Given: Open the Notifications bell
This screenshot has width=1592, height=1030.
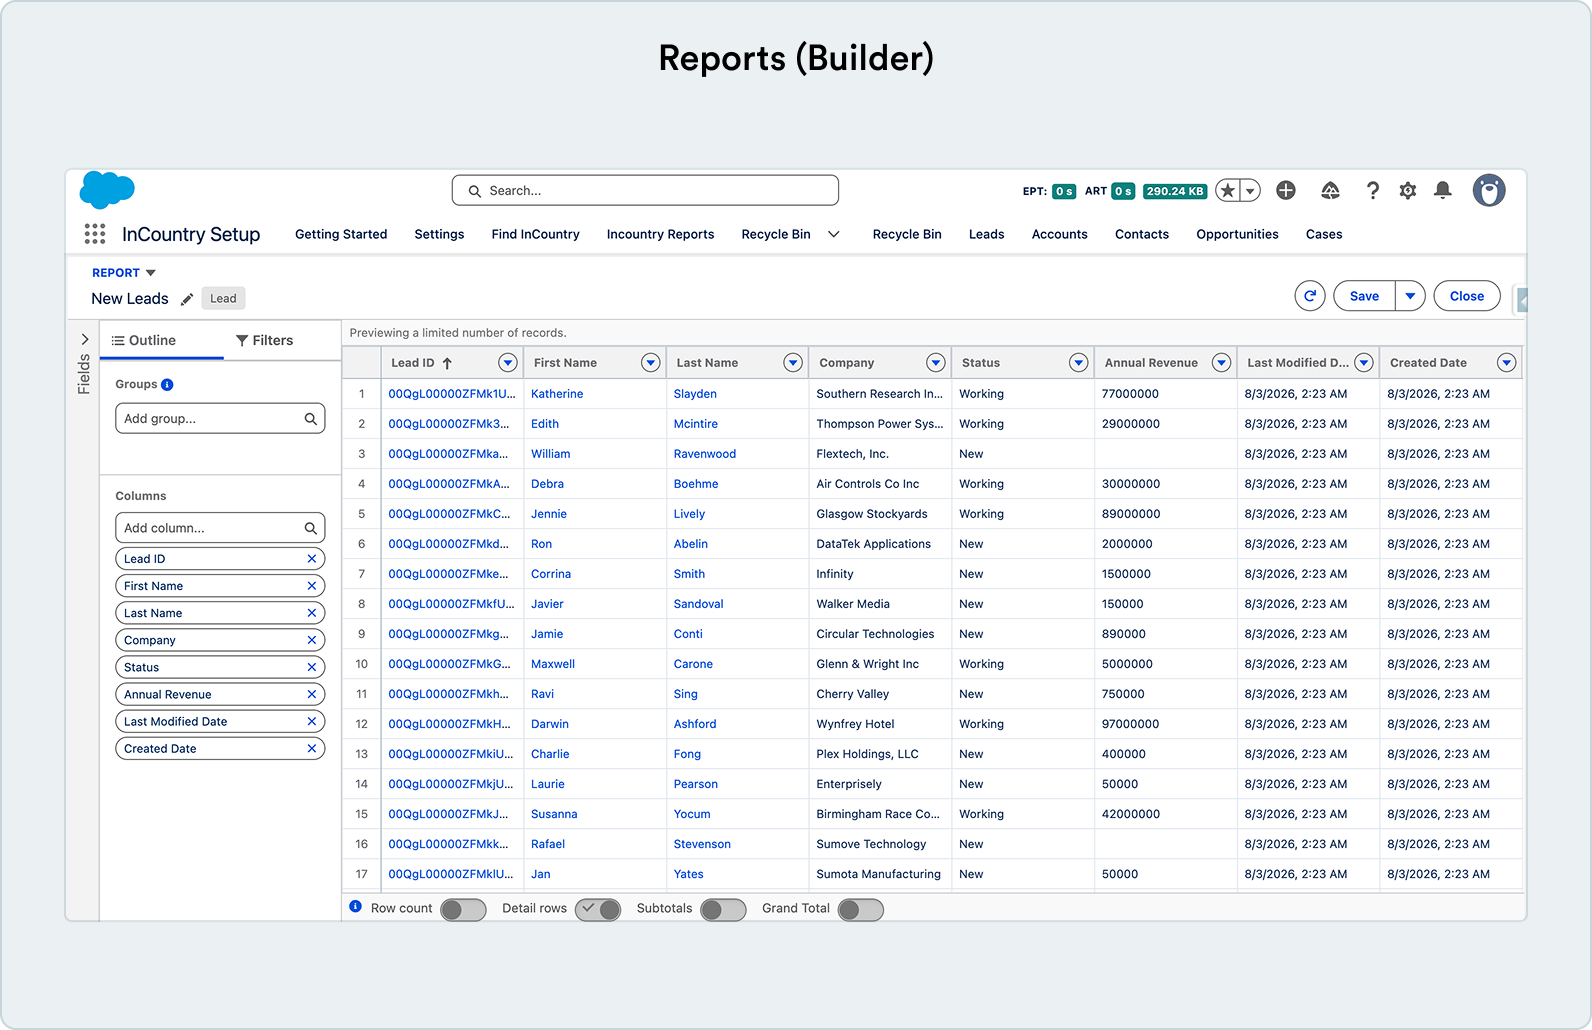Looking at the screenshot, I should [x=1443, y=190].
